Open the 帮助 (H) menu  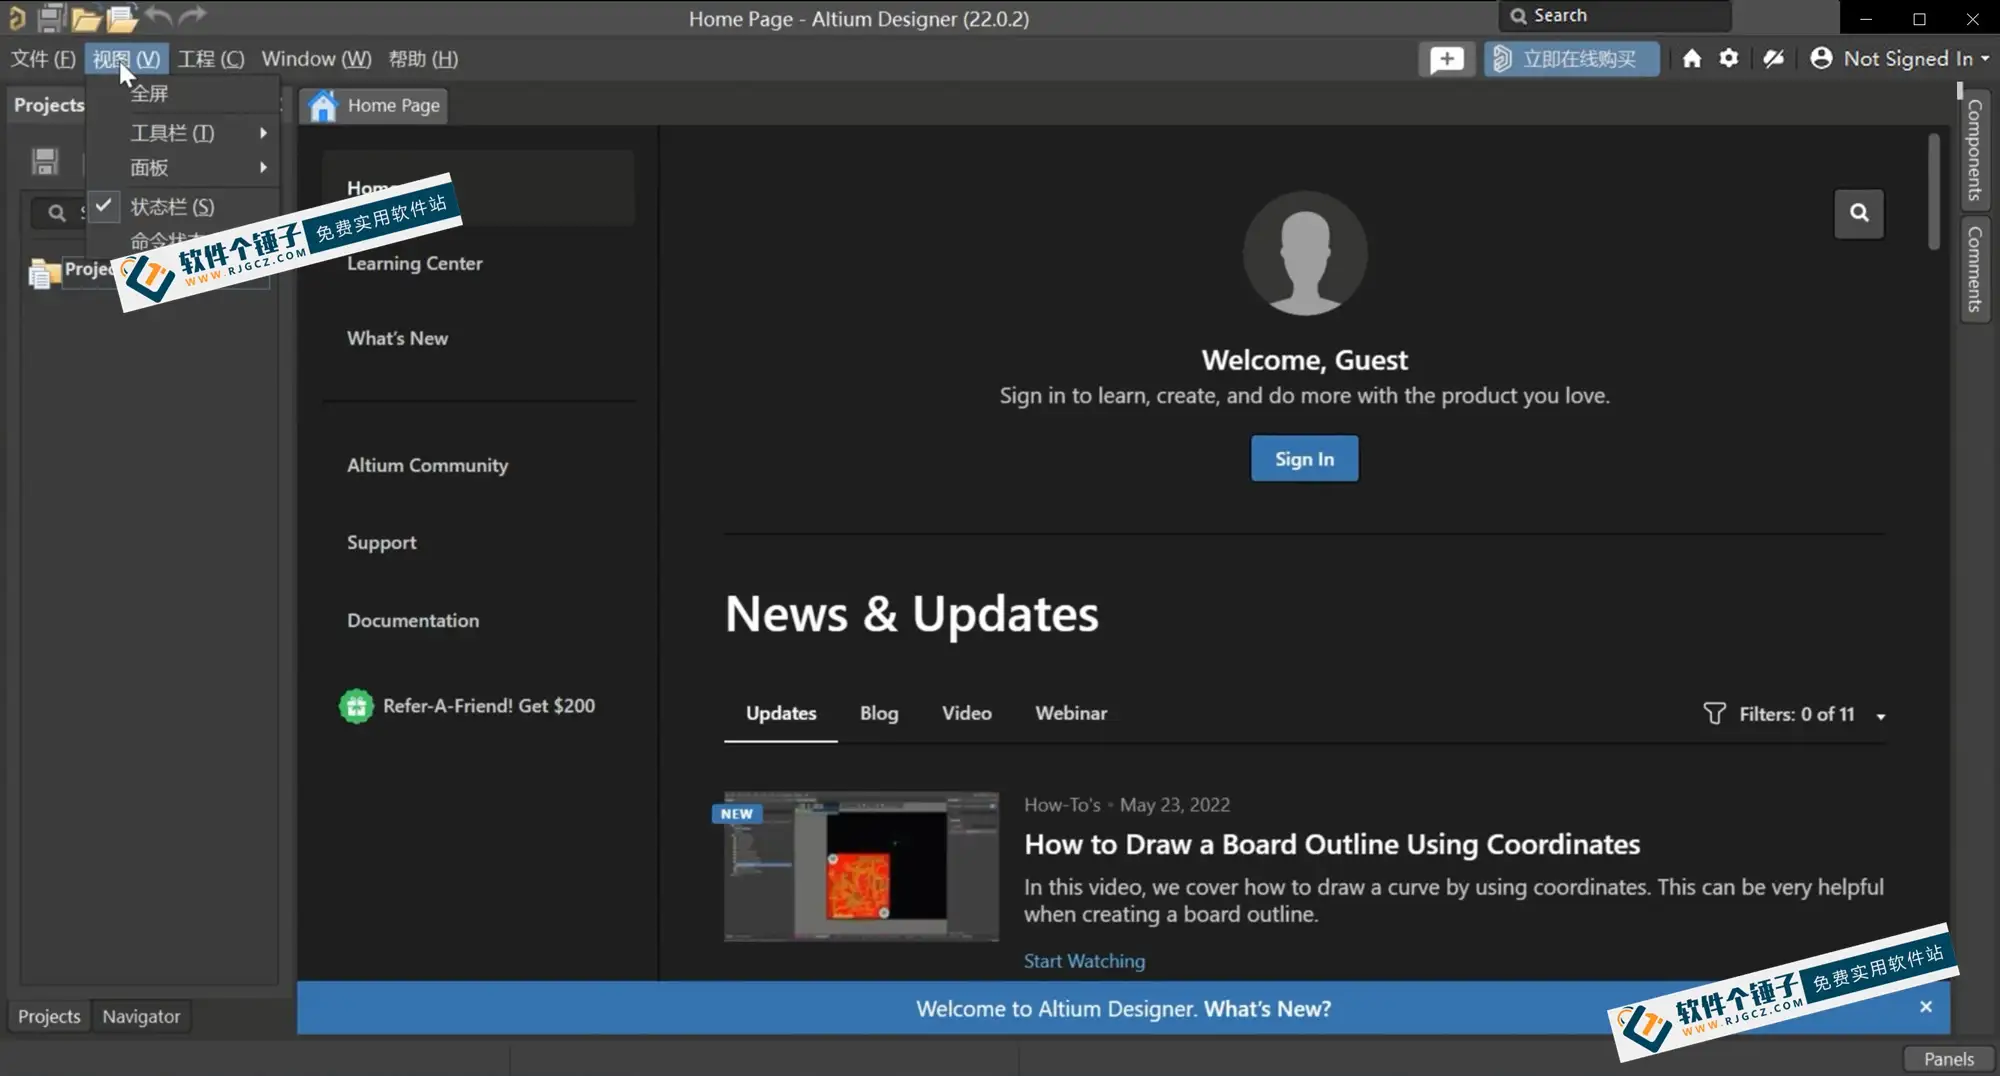click(x=423, y=59)
